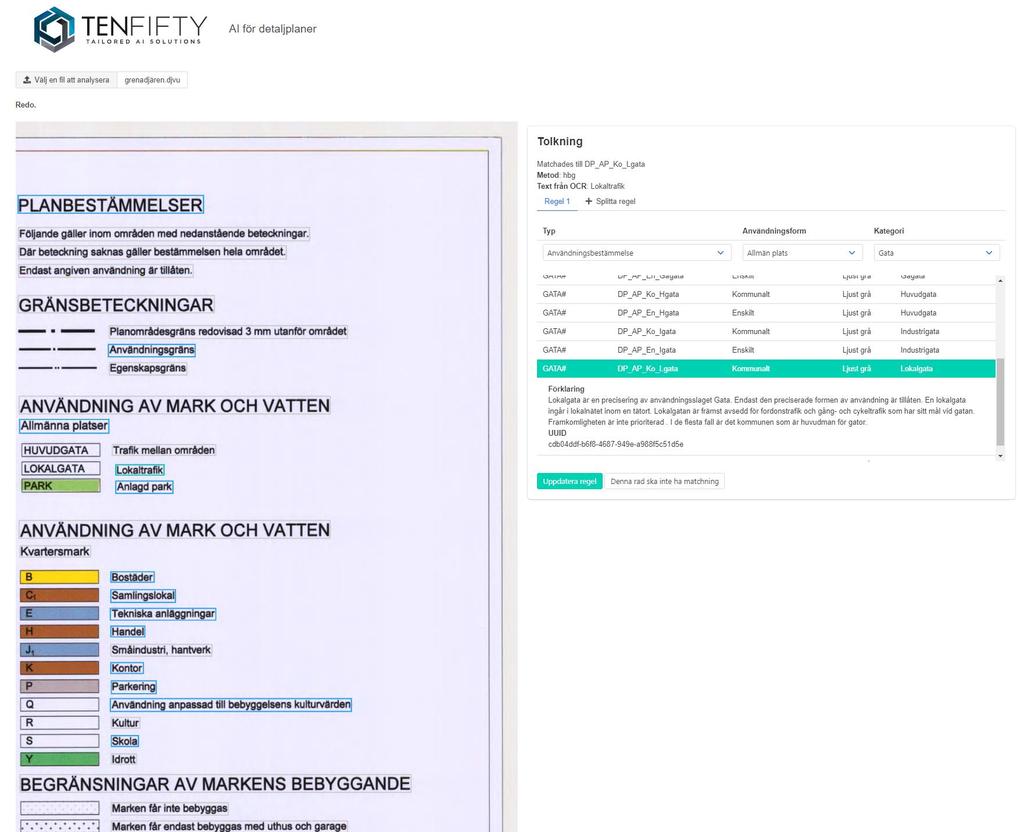This screenshot has height=832, width=1024.
Task: Open the Kategori dropdown showing Gata
Action: coord(936,253)
